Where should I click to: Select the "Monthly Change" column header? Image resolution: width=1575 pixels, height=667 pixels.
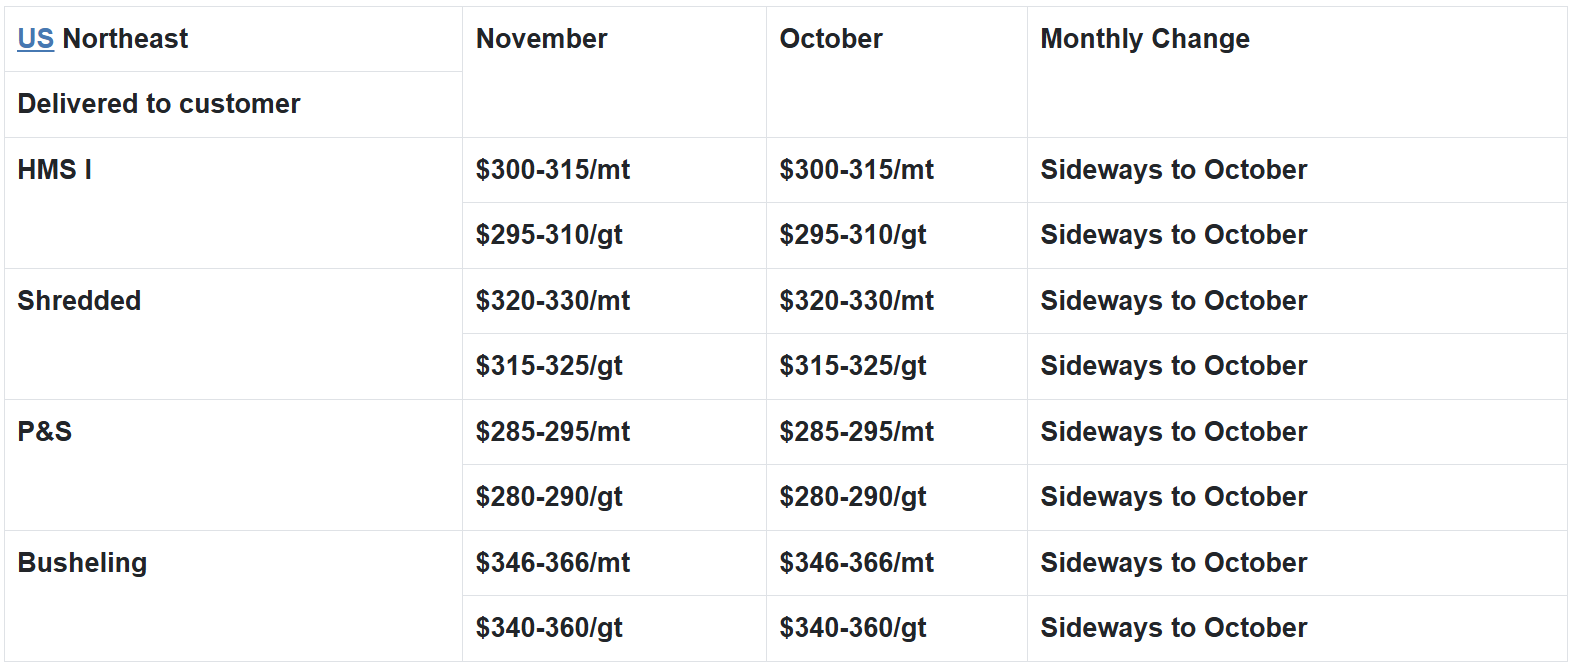(x=1145, y=39)
